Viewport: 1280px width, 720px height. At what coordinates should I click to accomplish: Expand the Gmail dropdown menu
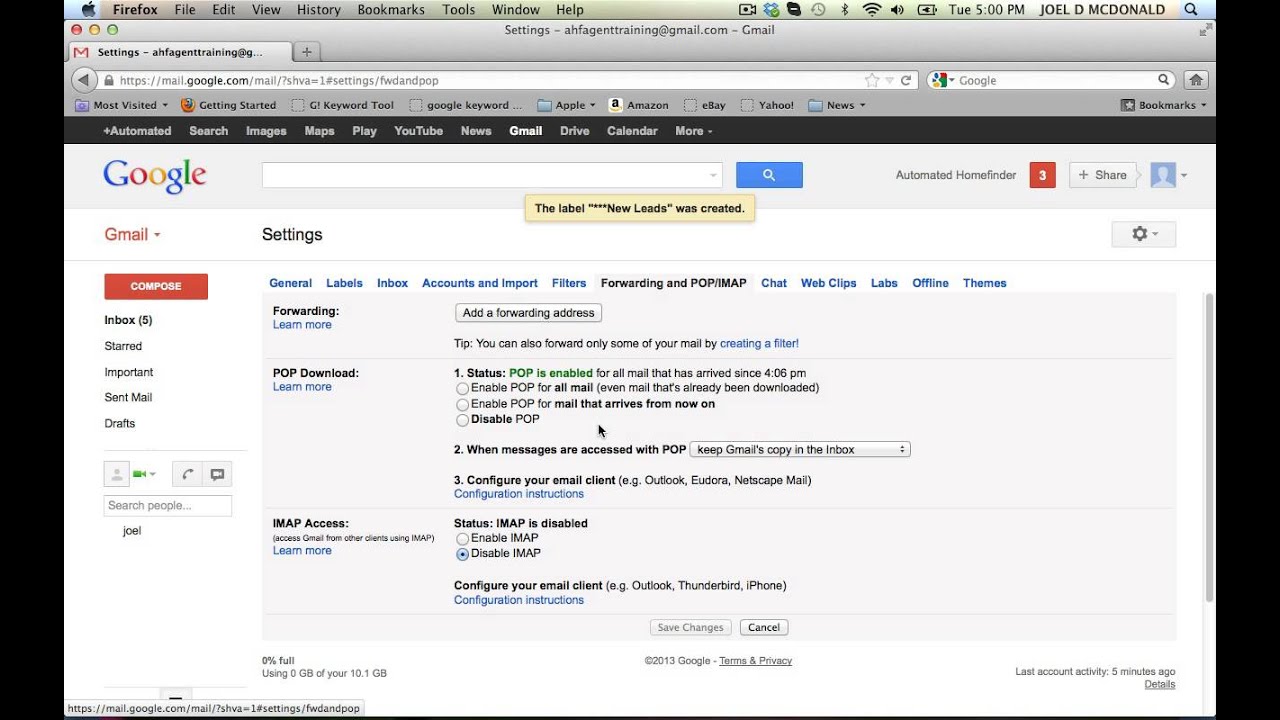click(x=132, y=235)
